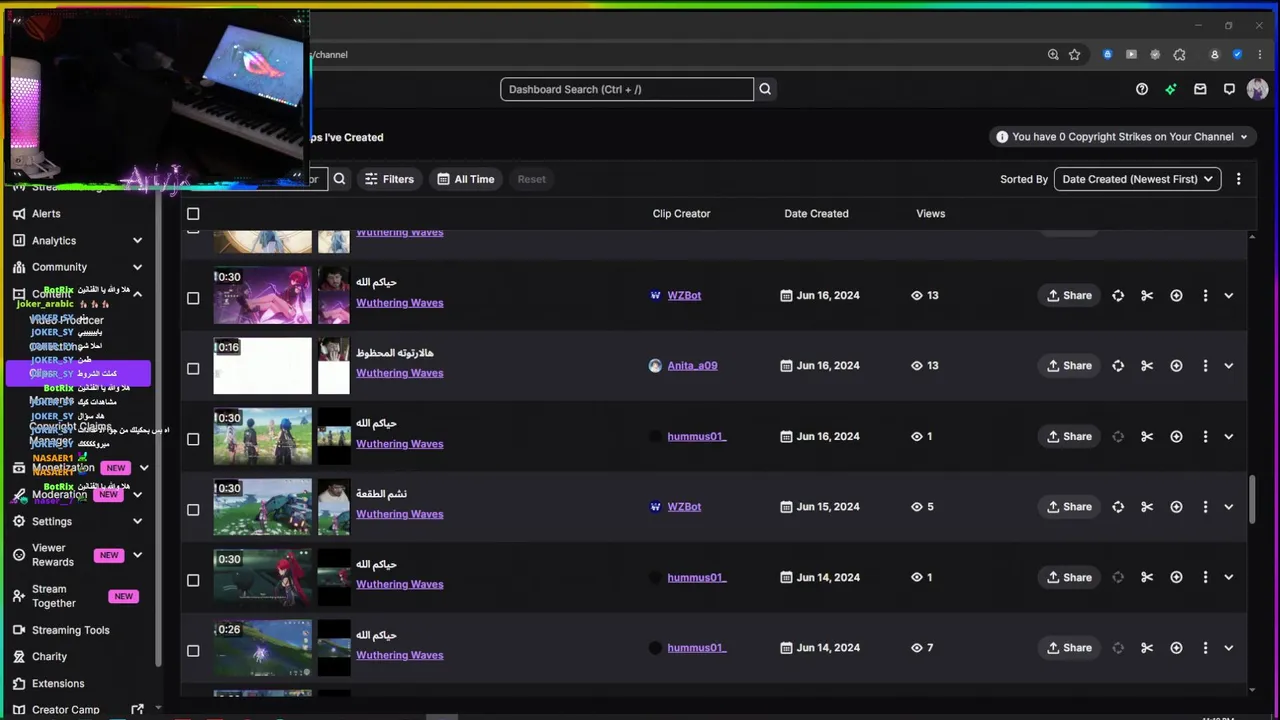This screenshot has height=720, width=1280.
Task: Expand the Community sidebar section
Action: tap(138, 267)
